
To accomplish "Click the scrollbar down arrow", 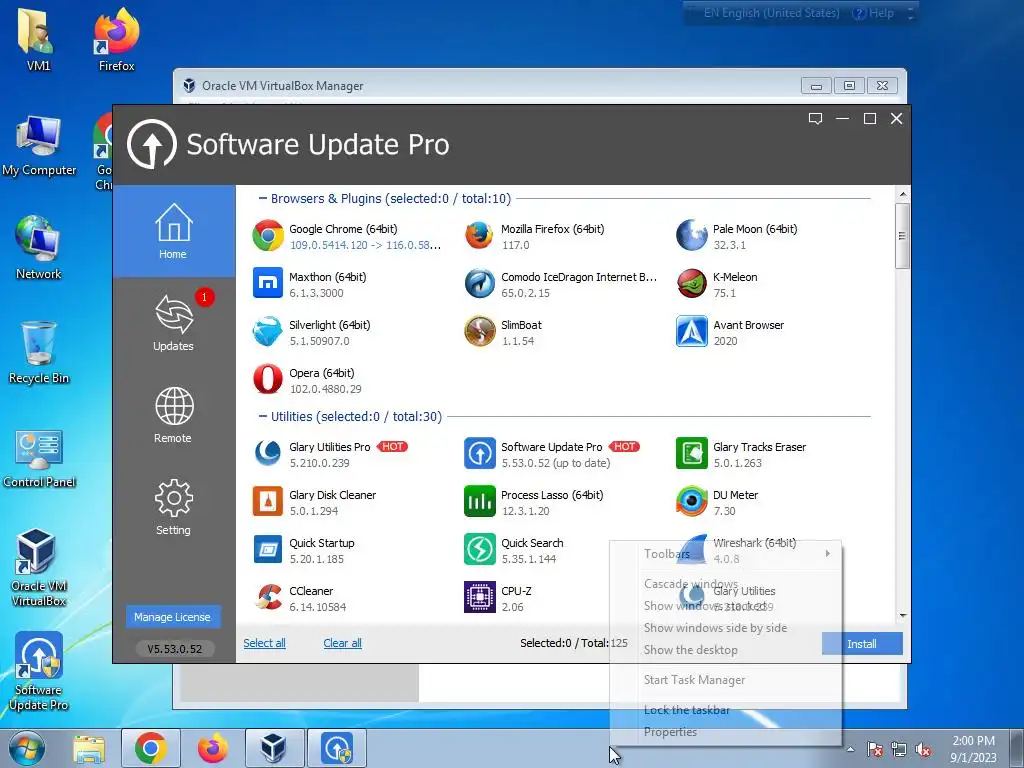I will click(903, 615).
